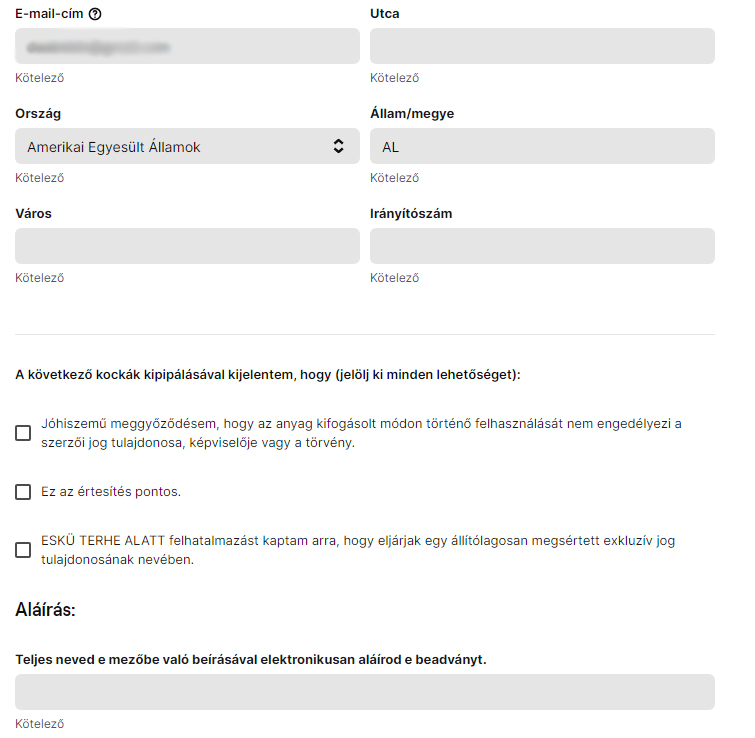This screenshot has height=738, width=755.
Task: Click the Állam/megye field label
Action: click(412, 114)
